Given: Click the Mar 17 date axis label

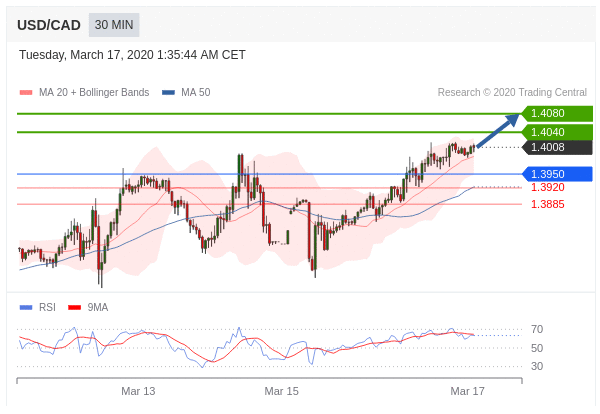Looking at the screenshot, I should click(467, 391).
